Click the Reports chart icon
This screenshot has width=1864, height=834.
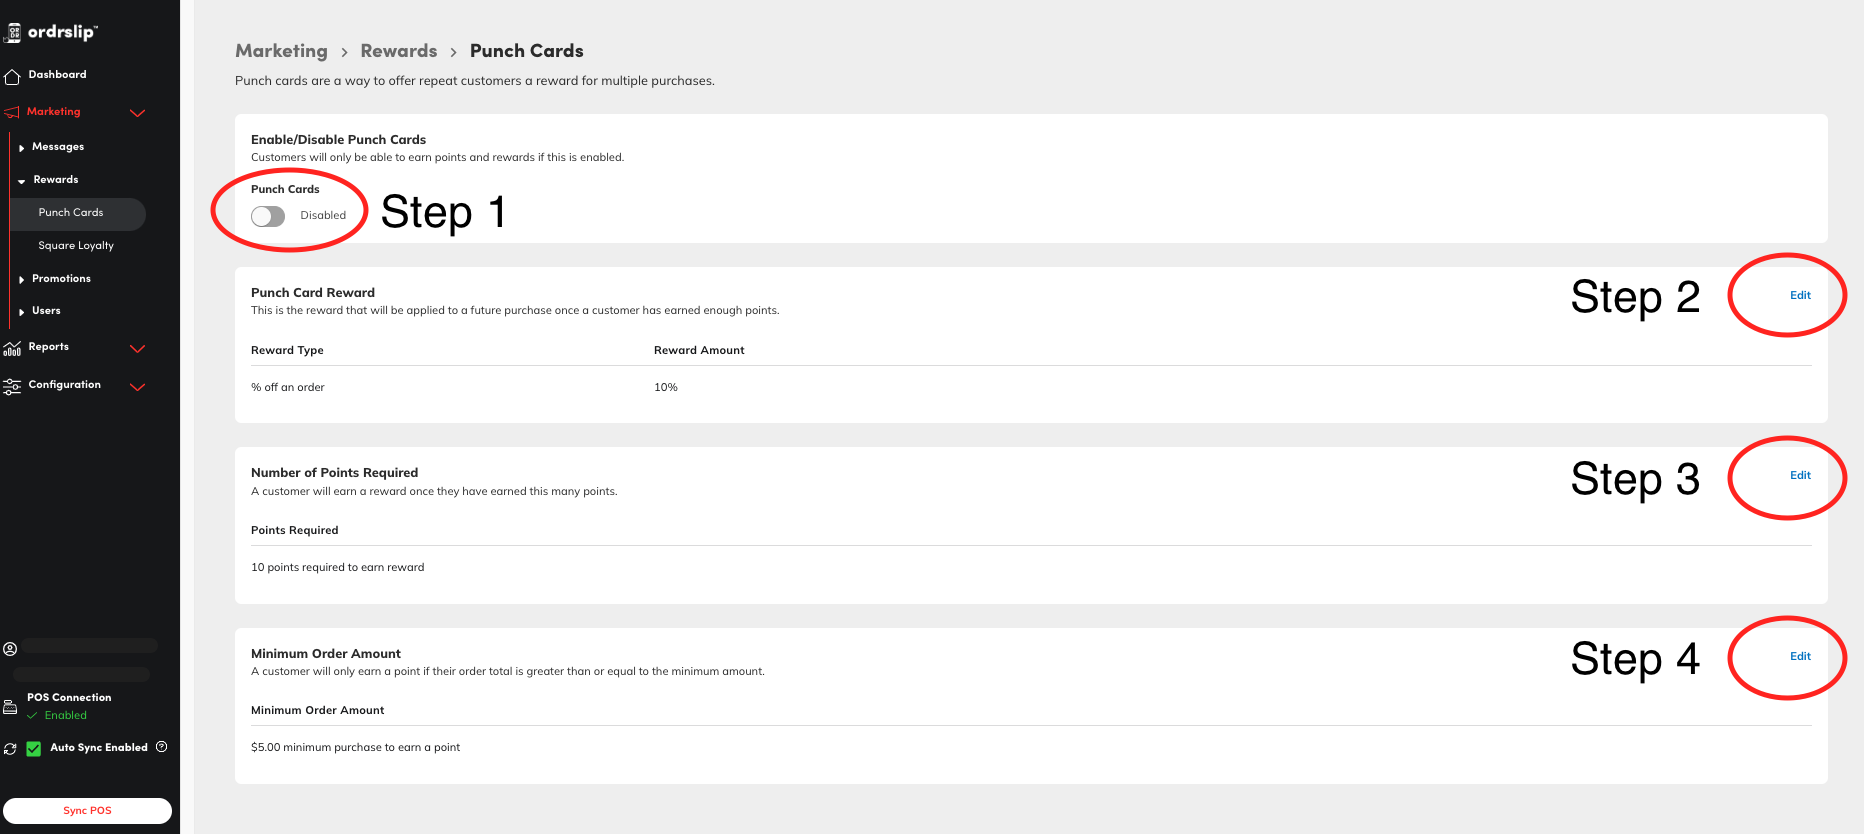(12, 348)
